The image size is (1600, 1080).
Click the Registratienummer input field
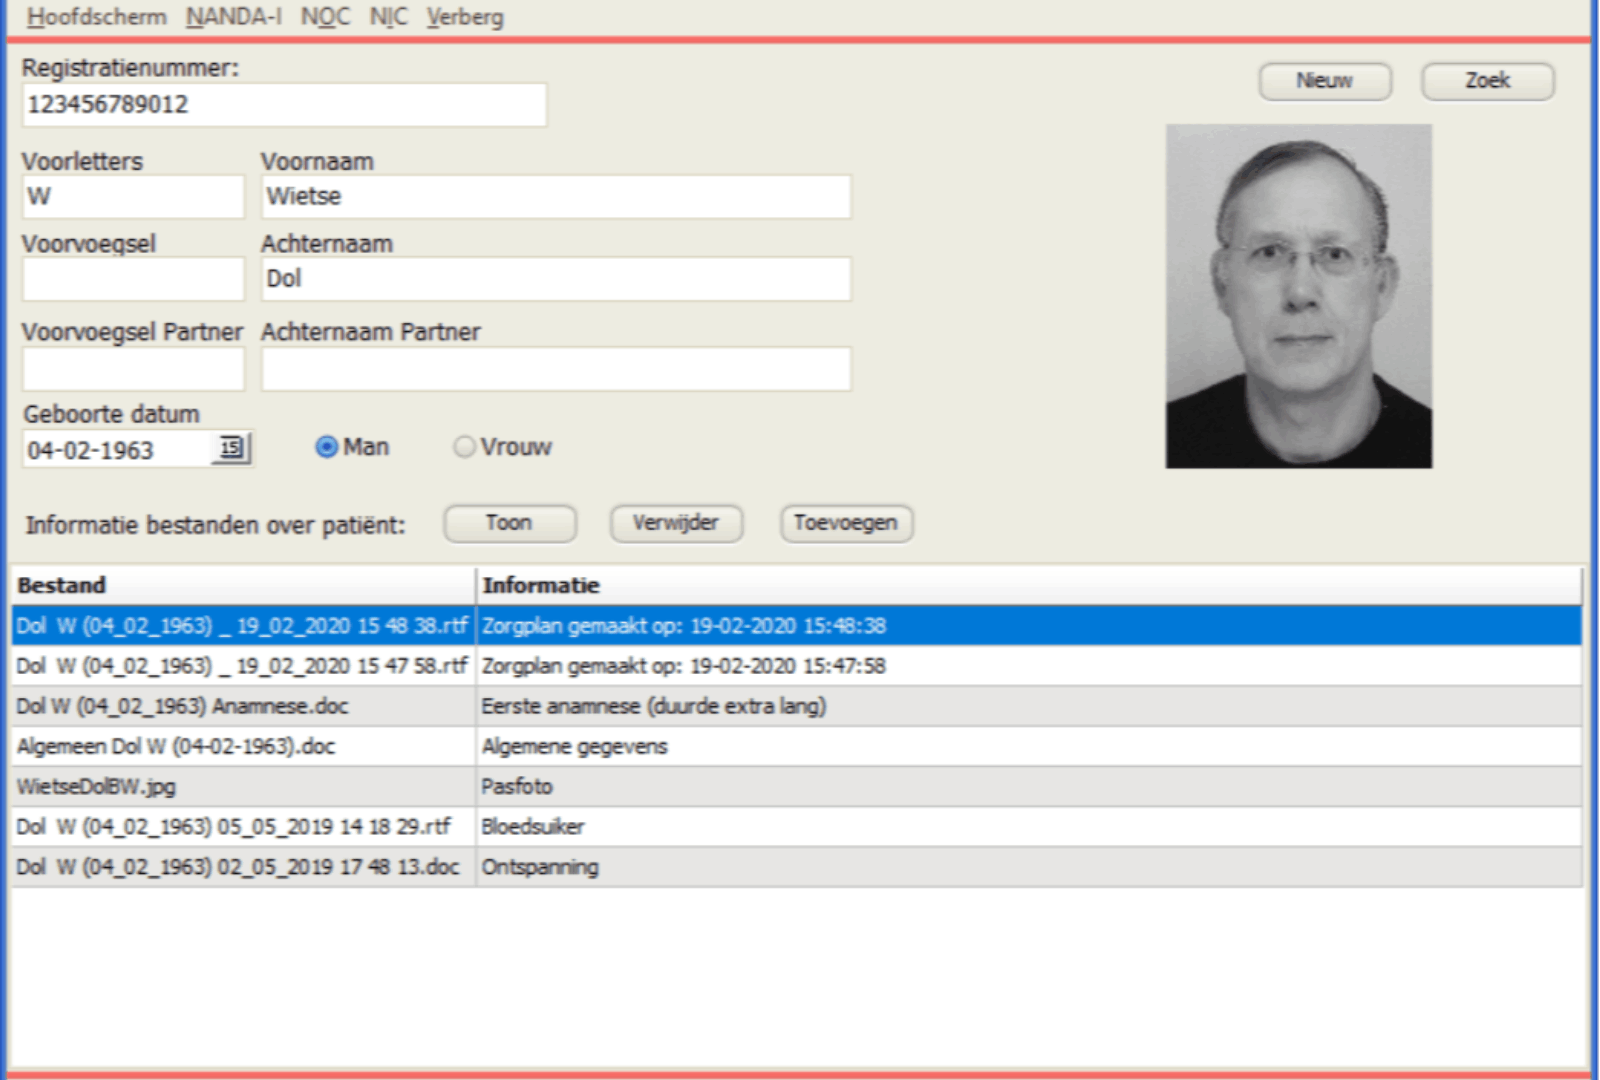[284, 105]
